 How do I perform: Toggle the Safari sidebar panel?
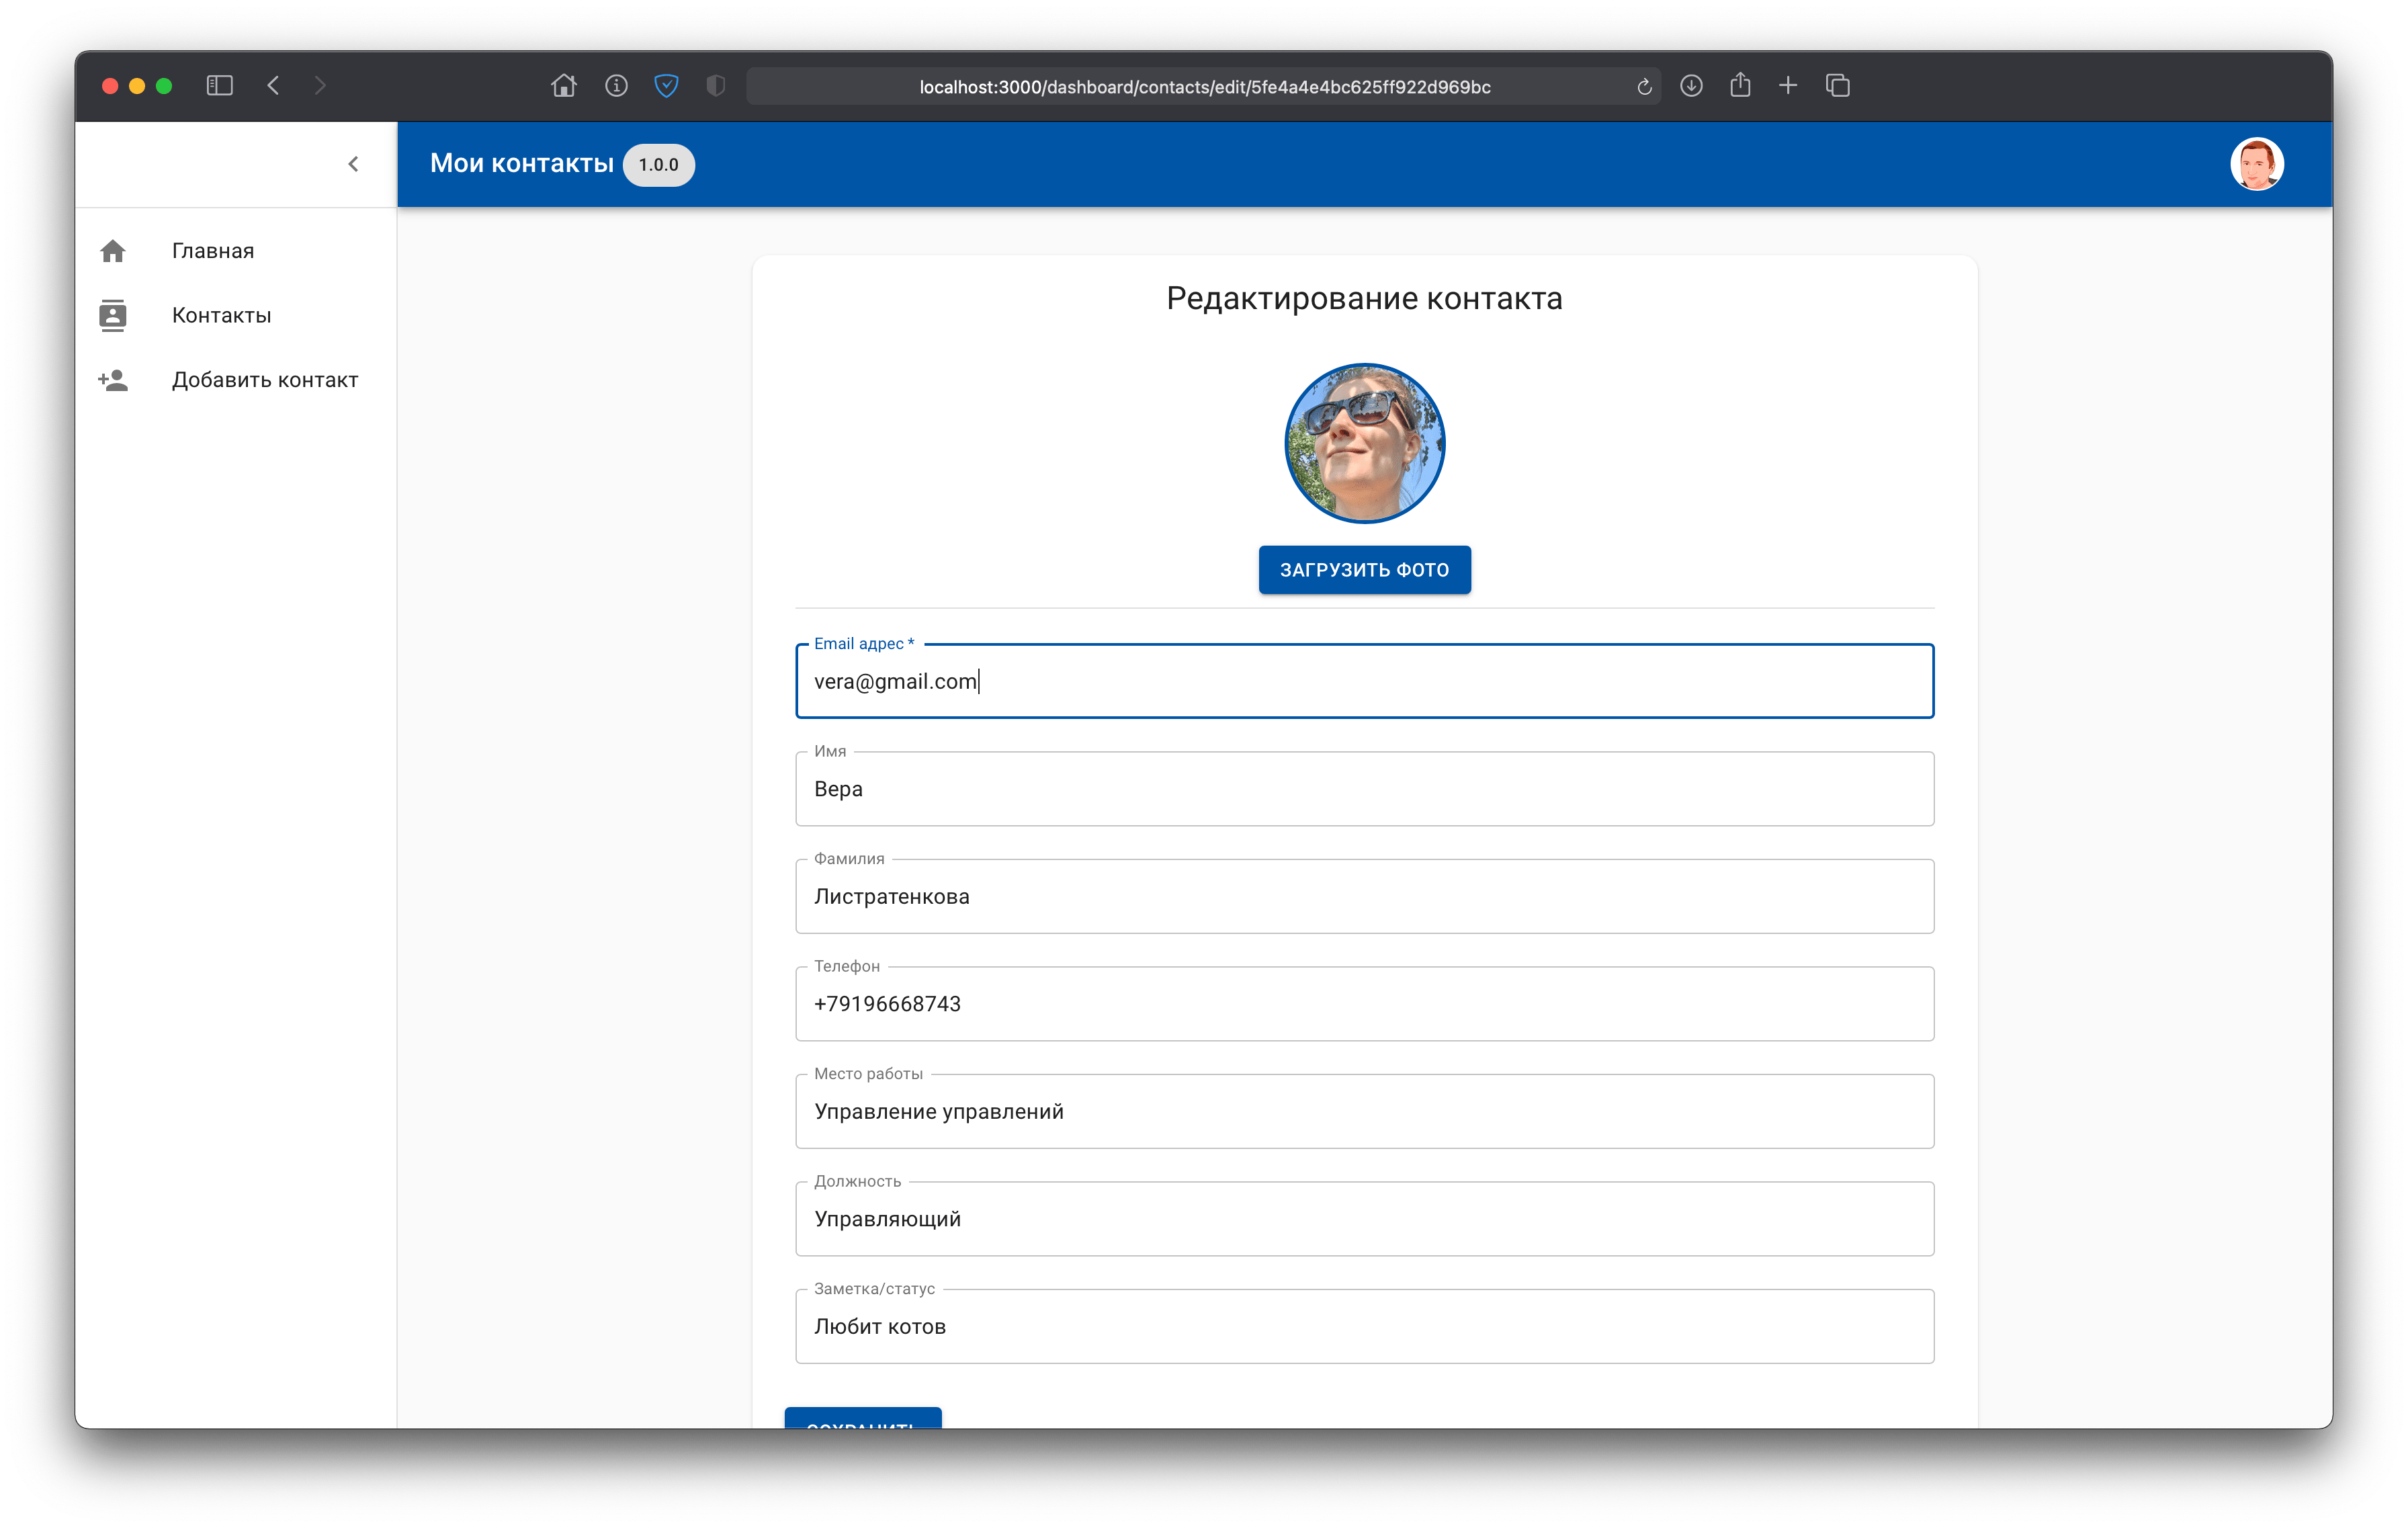[220, 86]
